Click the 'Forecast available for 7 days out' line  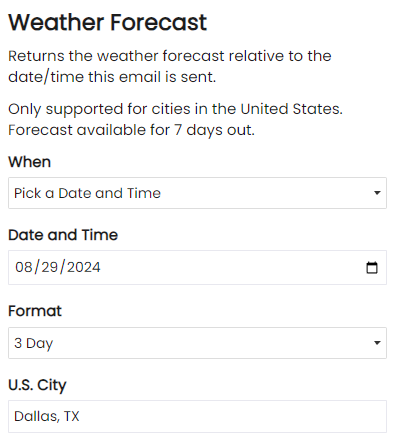[x=131, y=130]
